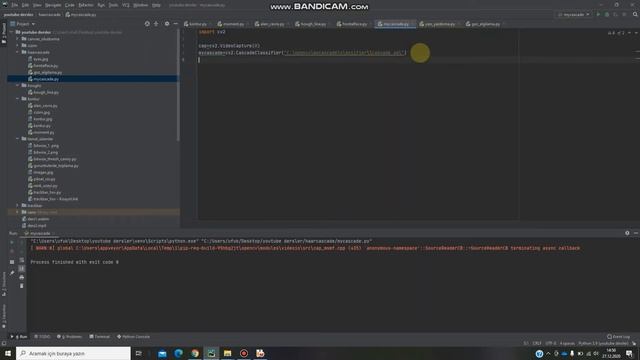
Task: Open the Event Log button
Action: (618, 337)
